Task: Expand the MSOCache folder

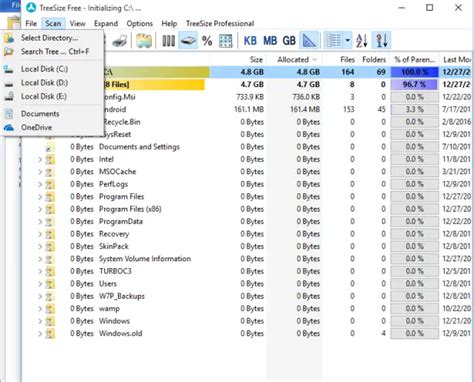Action: 40,172
